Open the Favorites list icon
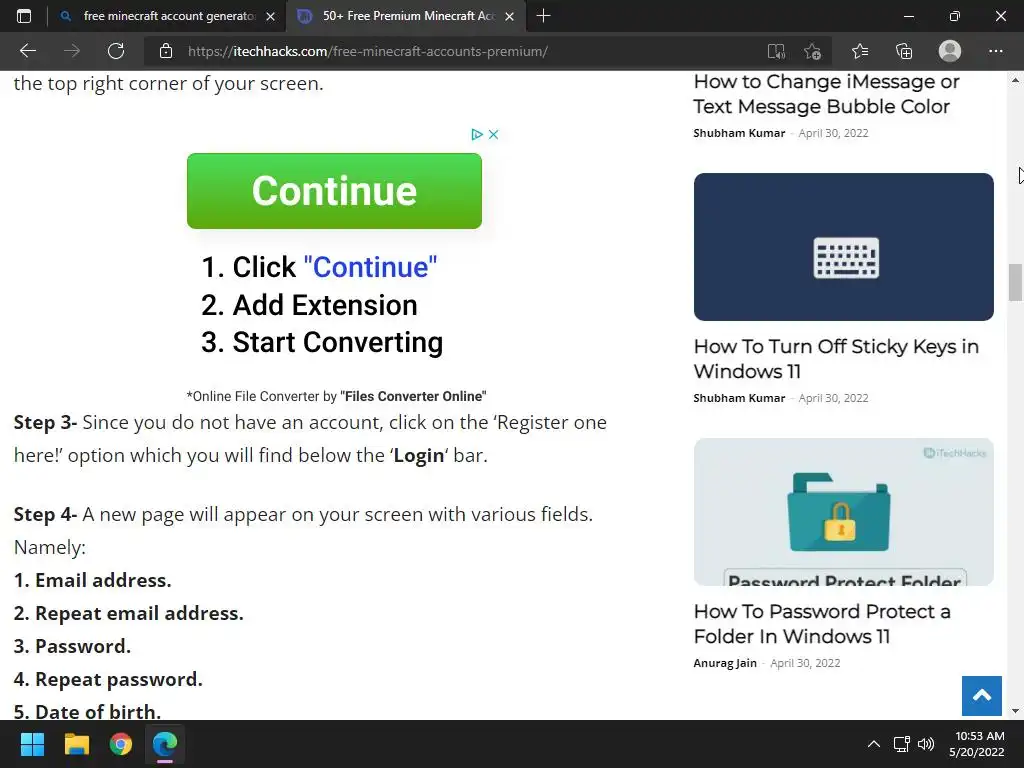The height and width of the screenshot is (768, 1024). click(859, 51)
